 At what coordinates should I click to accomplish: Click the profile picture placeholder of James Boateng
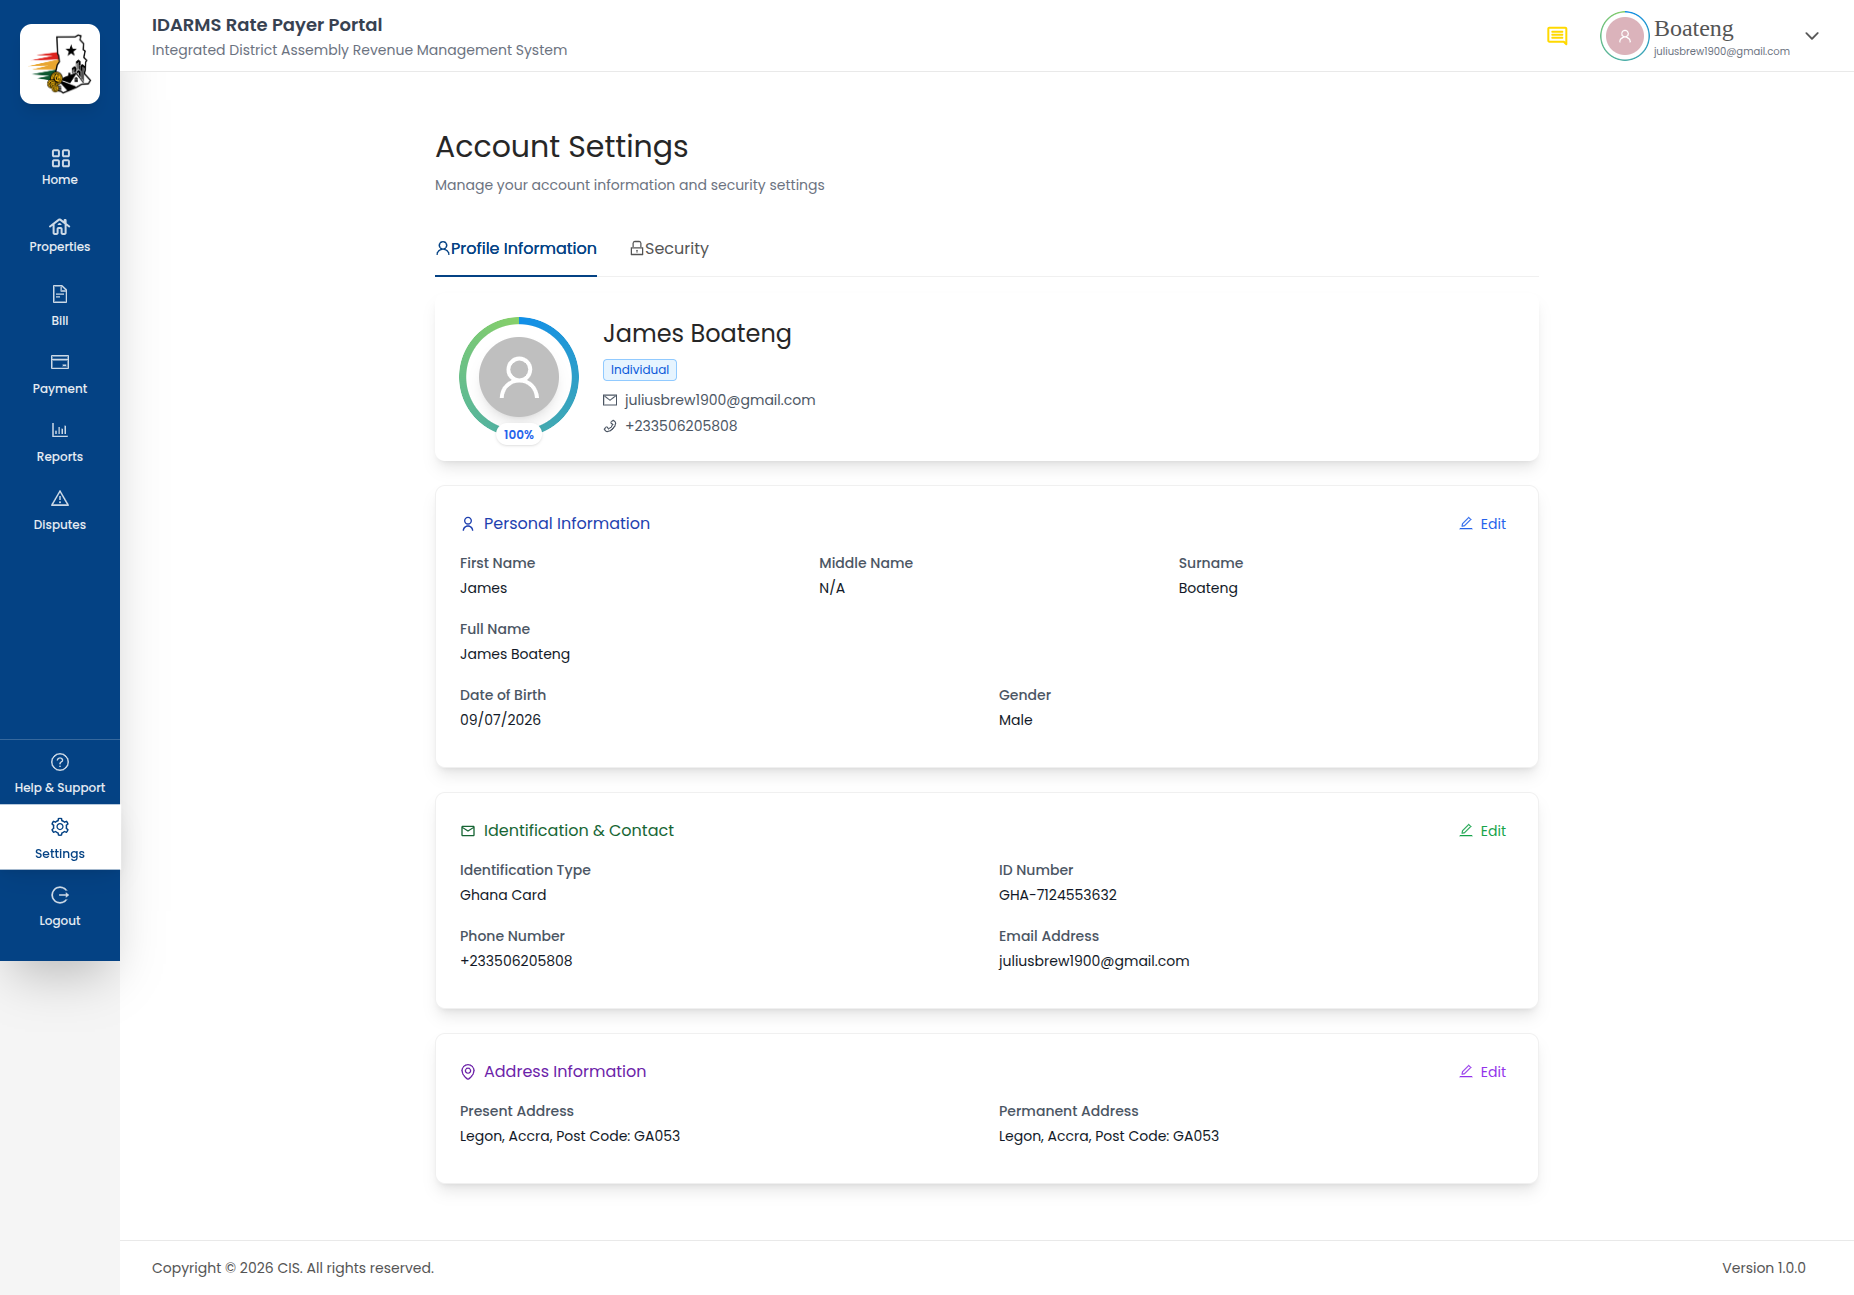tap(519, 377)
